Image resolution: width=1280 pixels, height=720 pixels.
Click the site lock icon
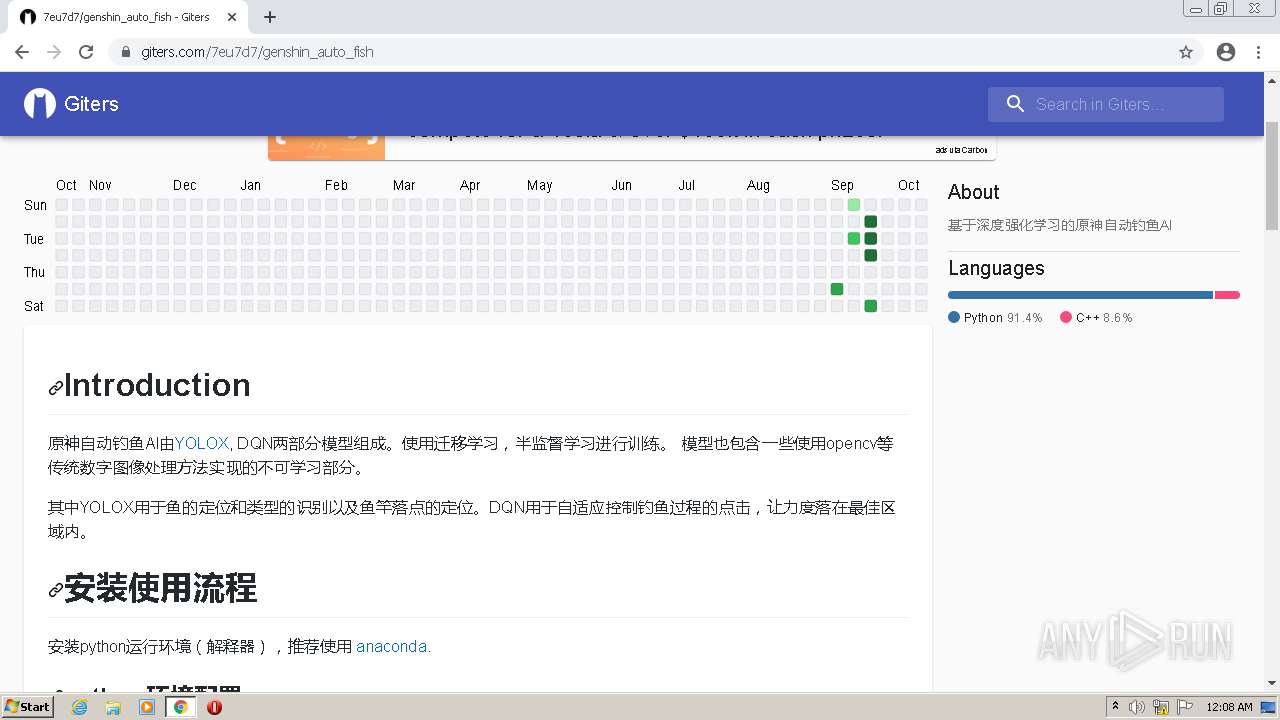pyautogui.click(x=126, y=52)
